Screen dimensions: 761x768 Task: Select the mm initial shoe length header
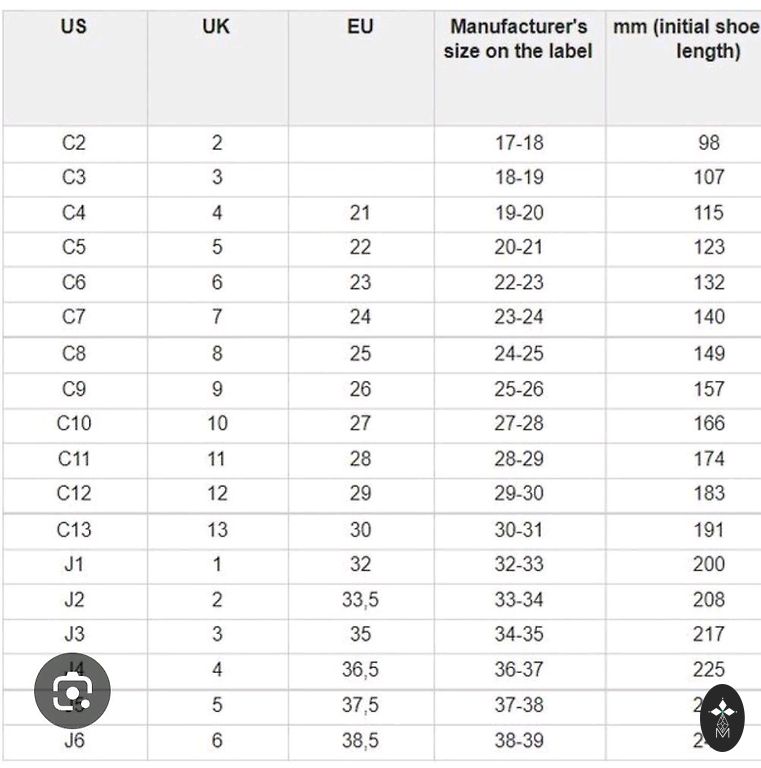[x=686, y=39]
